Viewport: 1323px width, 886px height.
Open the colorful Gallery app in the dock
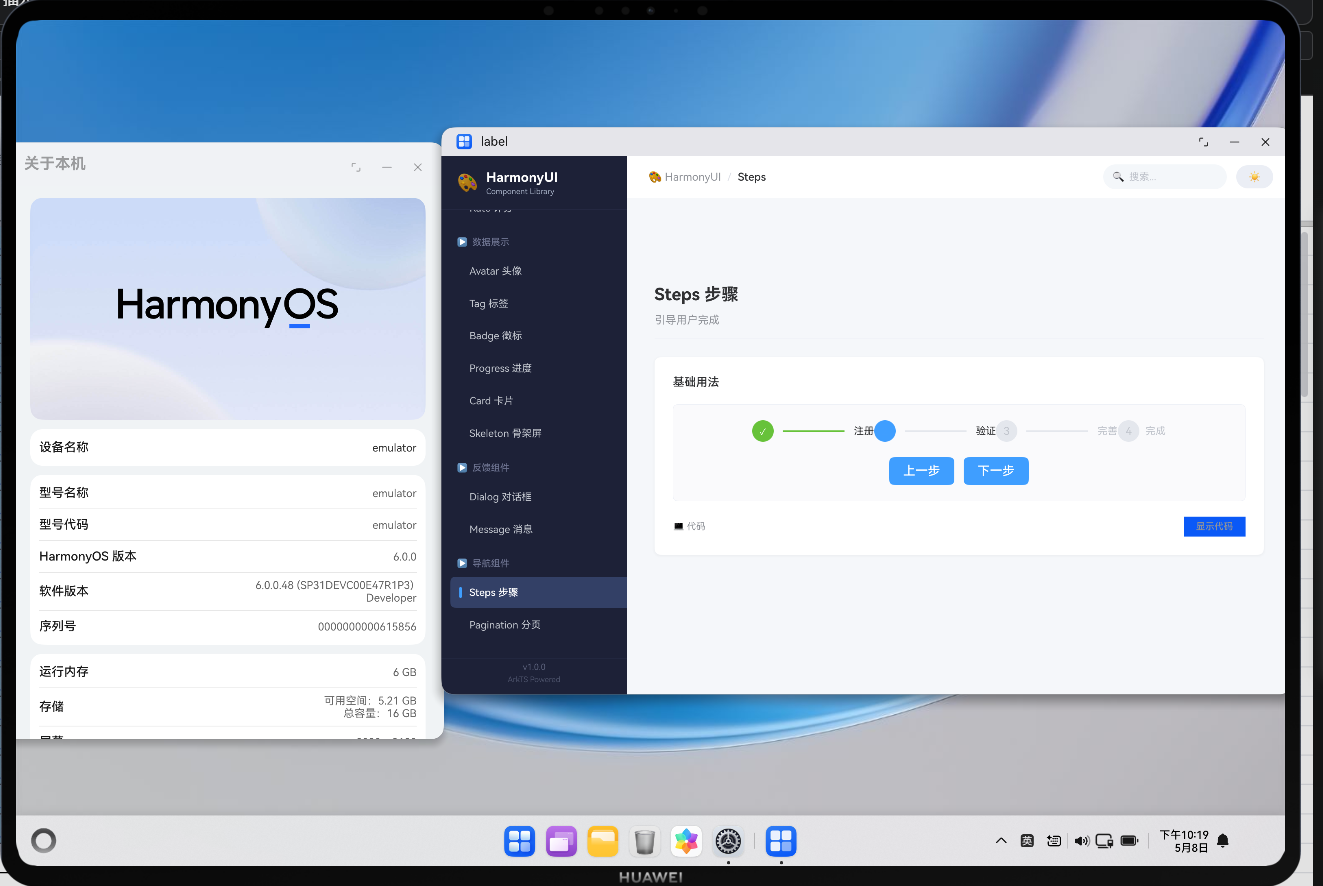point(686,841)
